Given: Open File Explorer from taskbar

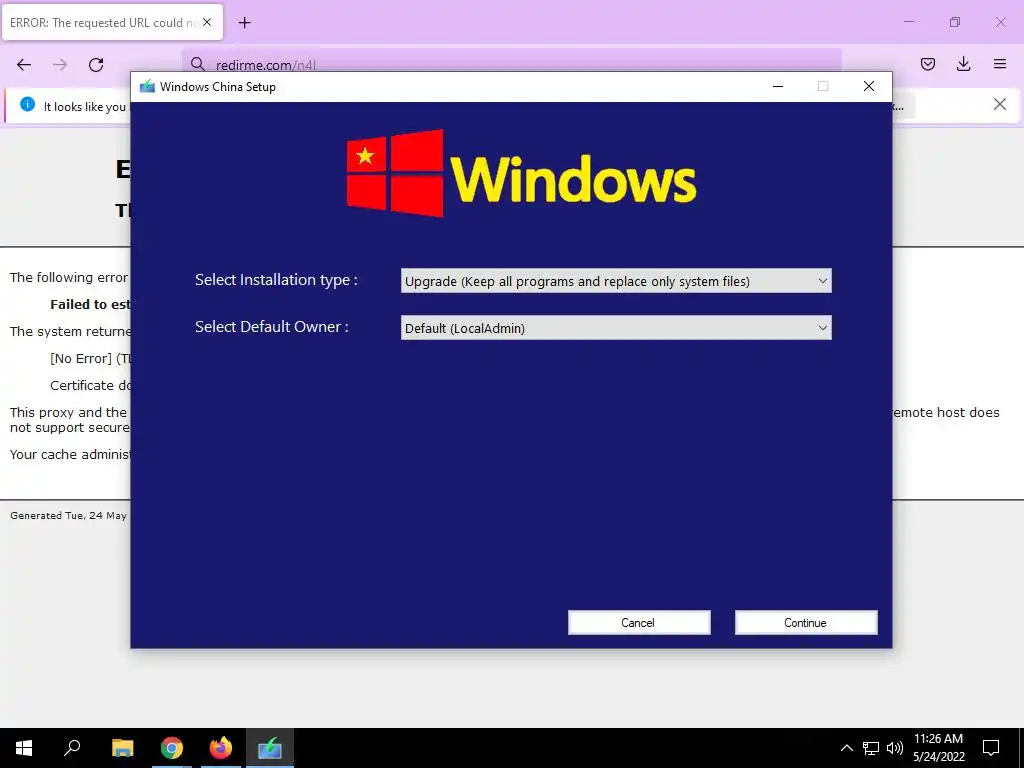Looking at the screenshot, I should [122, 748].
